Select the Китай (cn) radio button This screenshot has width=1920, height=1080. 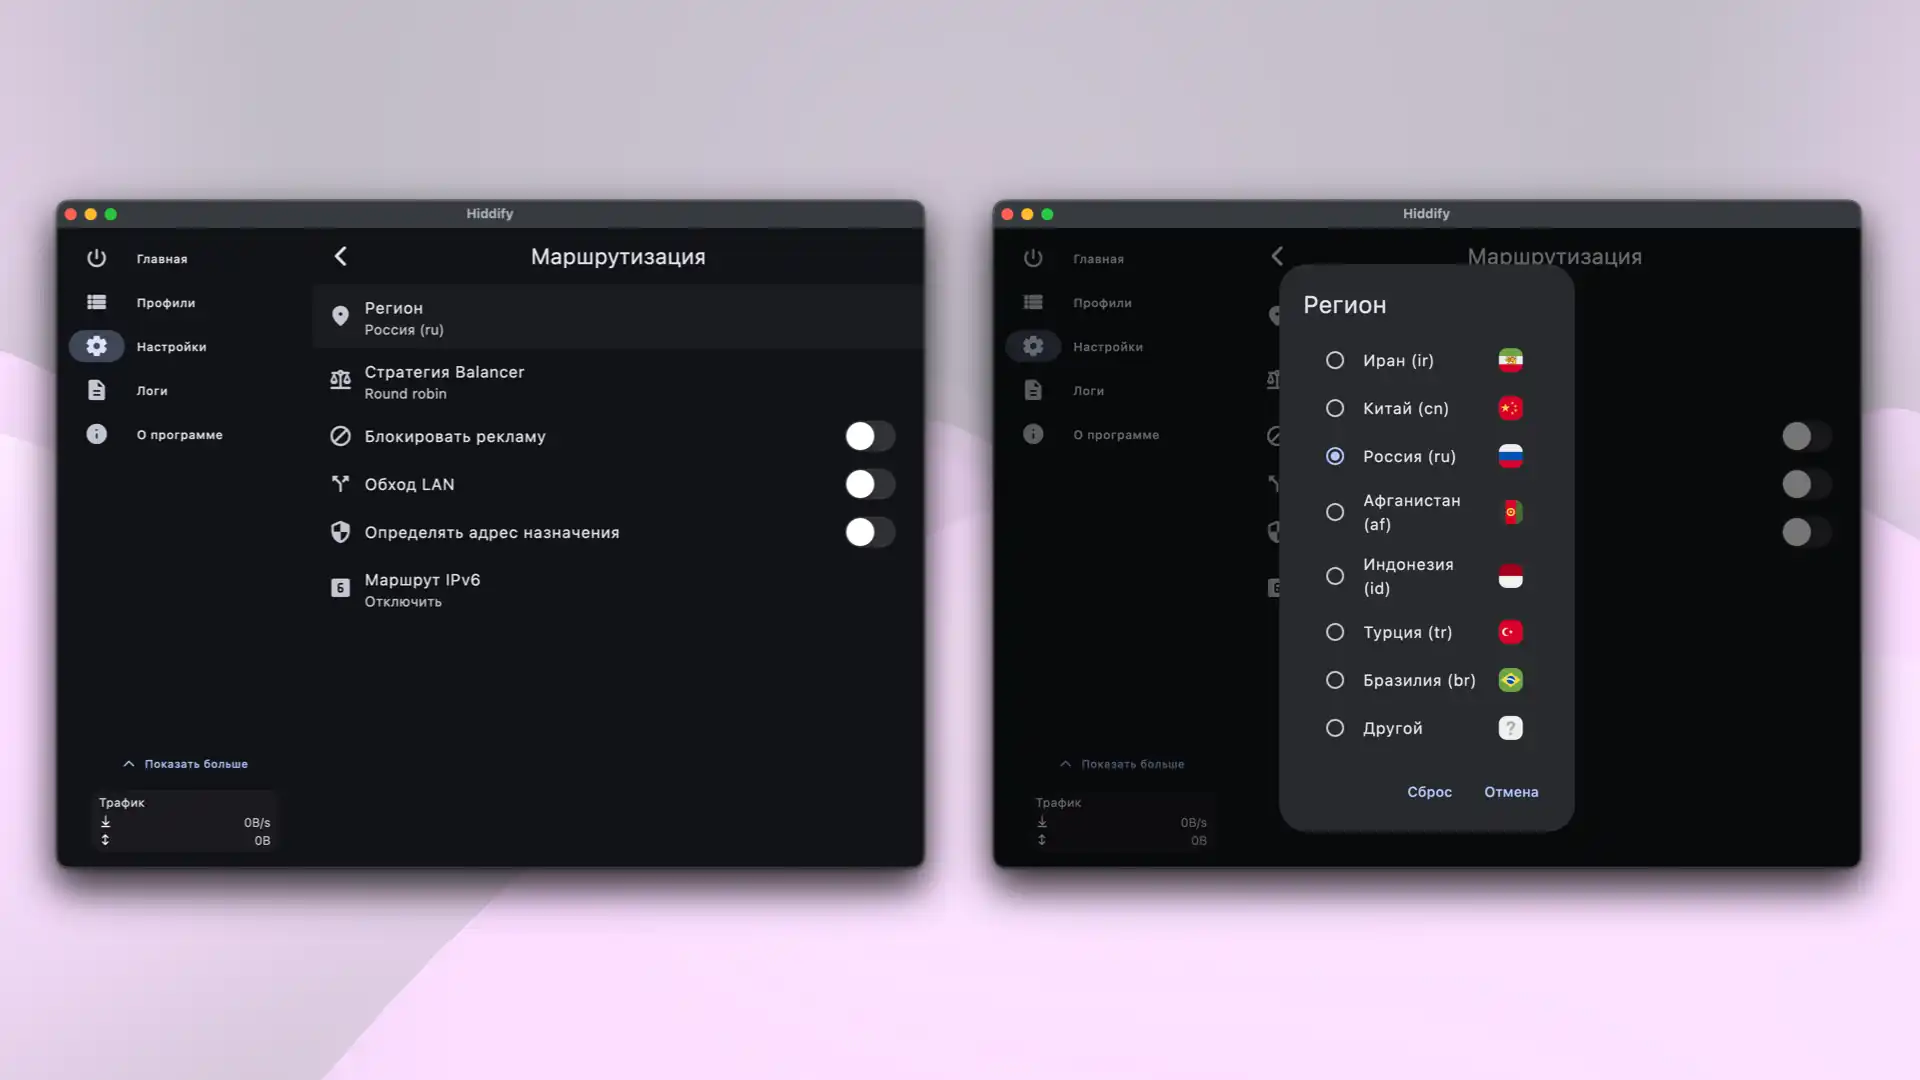[1334, 408]
